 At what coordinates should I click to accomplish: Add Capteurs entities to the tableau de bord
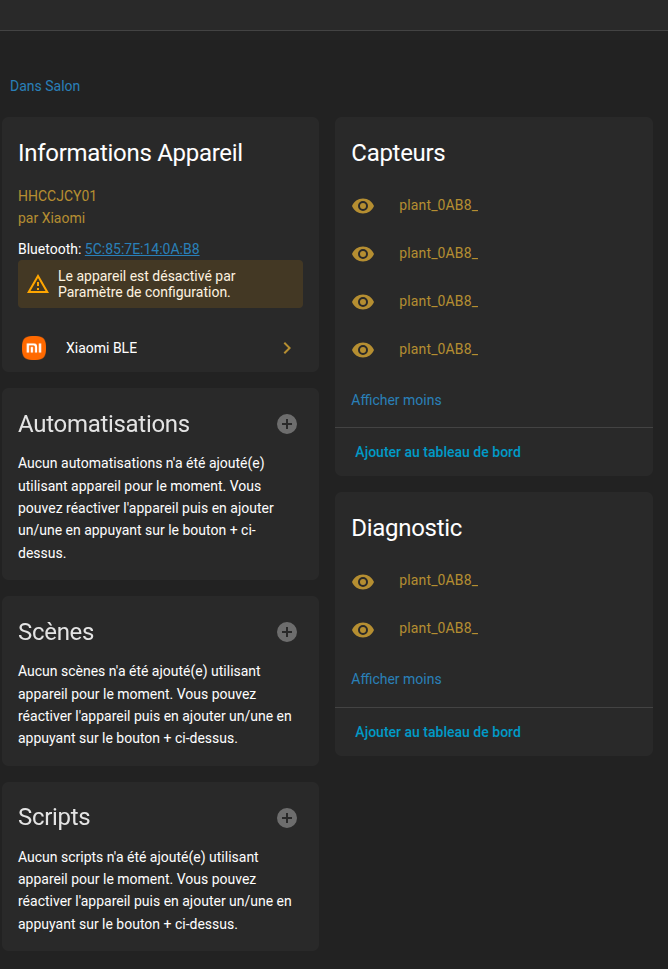(x=438, y=452)
